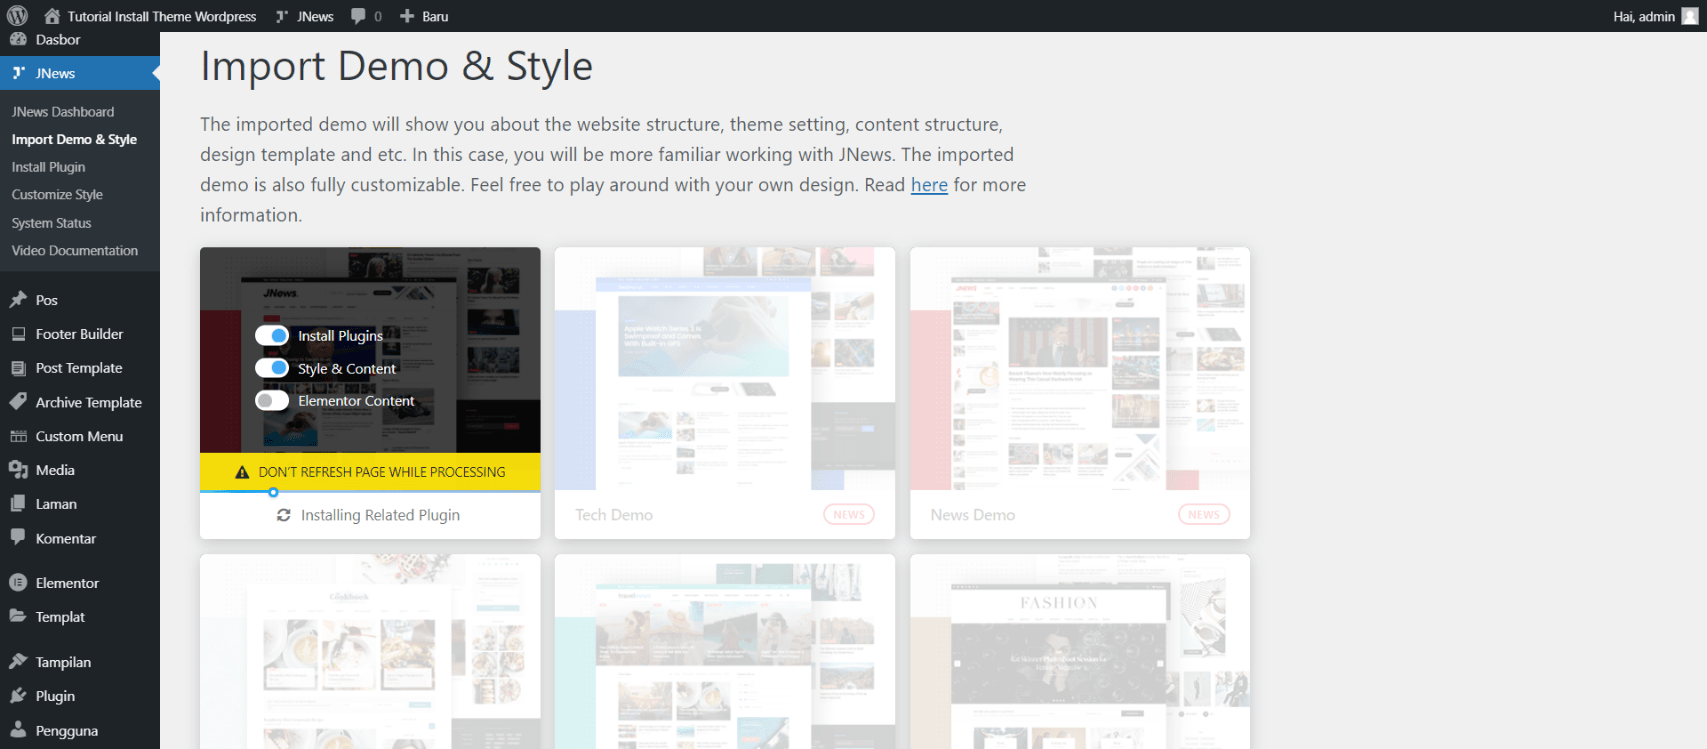Click the 'News Demo' title text
Screen dimensions: 1707x749
coord(973,515)
